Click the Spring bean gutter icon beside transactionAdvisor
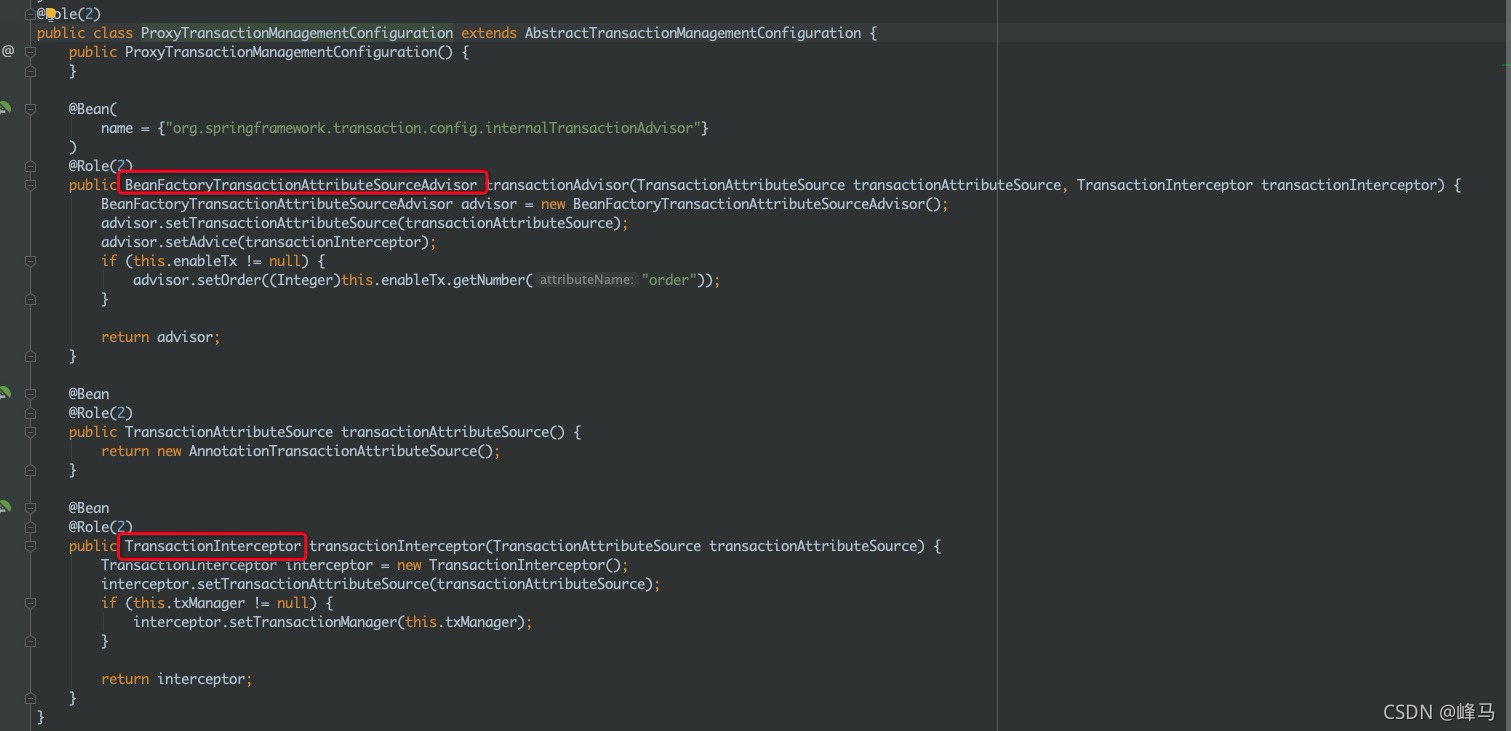 (5, 107)
